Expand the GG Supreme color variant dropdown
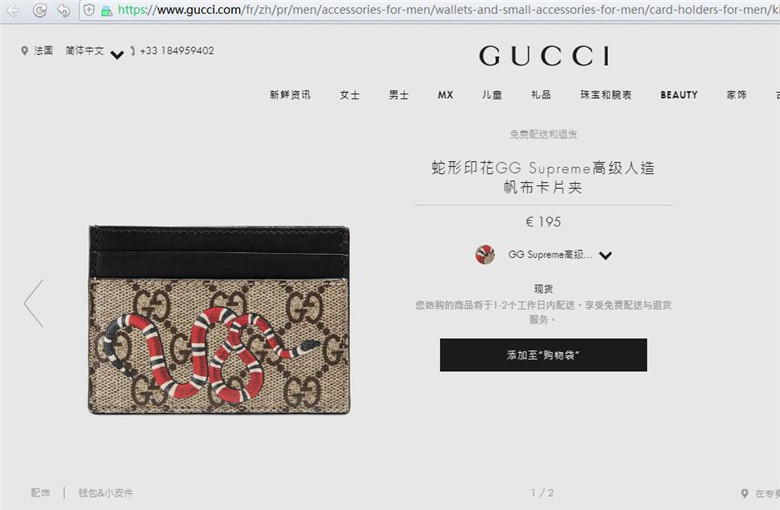This screenshot has height=510, width=780. tap(605, 255)
